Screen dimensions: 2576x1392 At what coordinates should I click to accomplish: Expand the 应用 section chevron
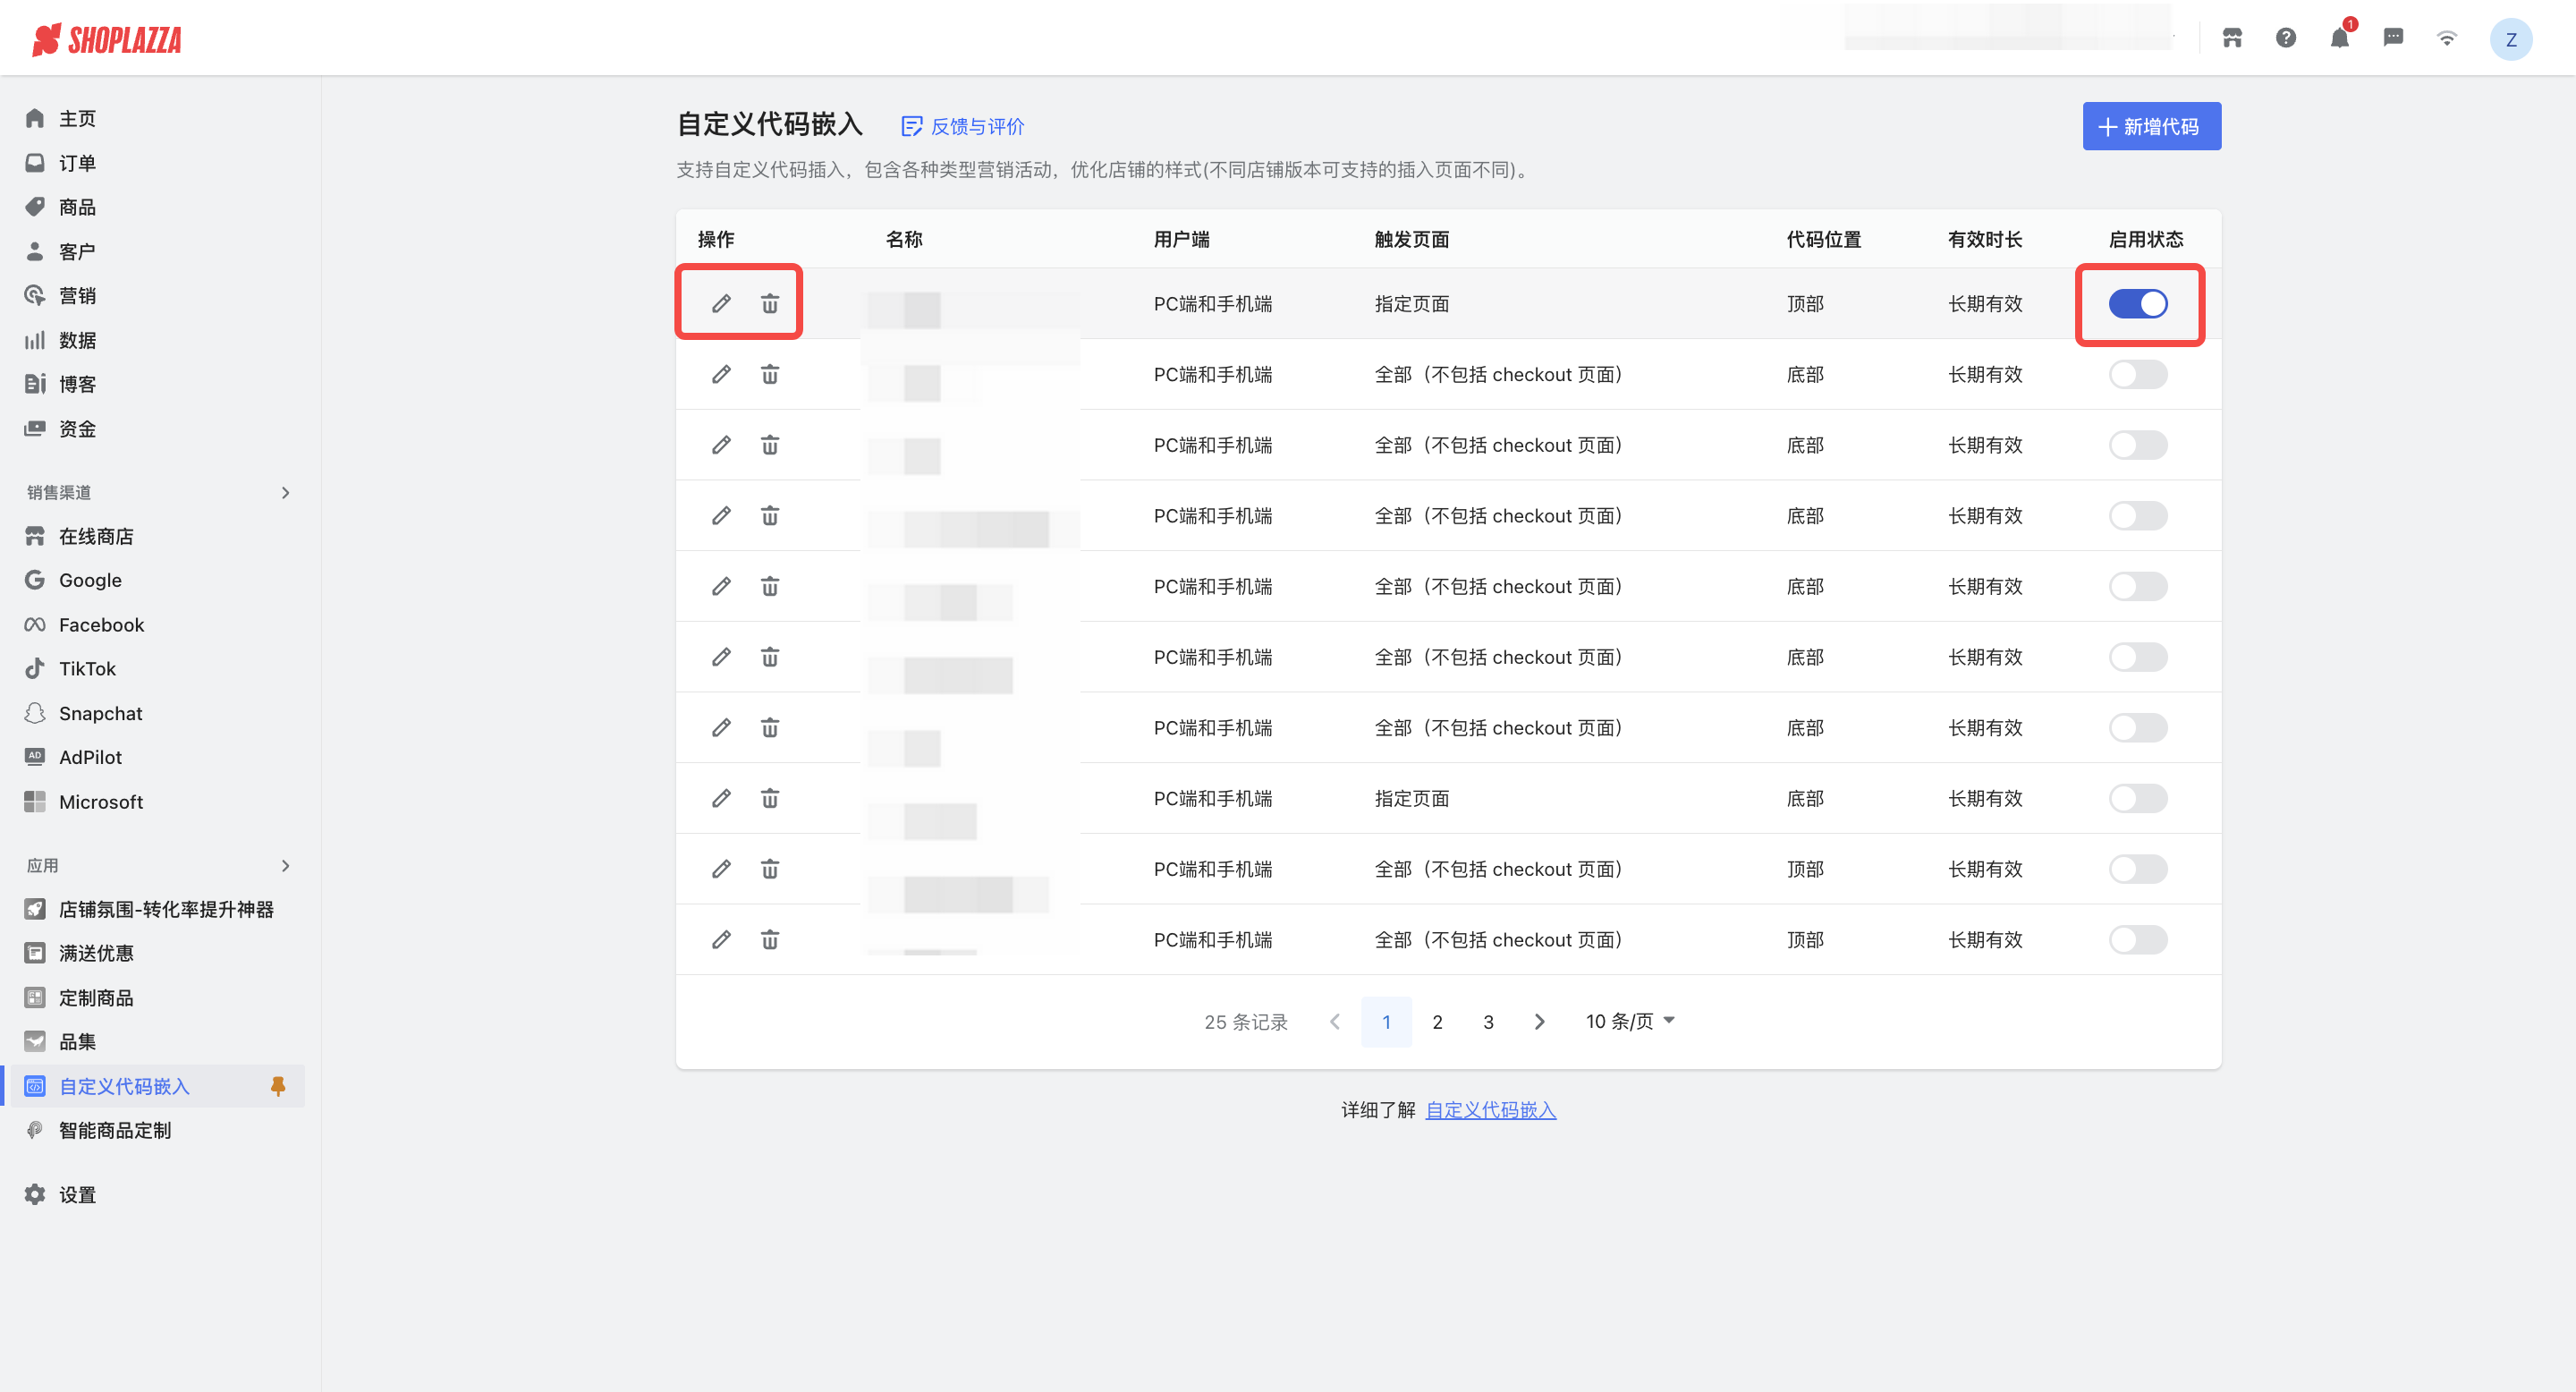tap(285, 865)
